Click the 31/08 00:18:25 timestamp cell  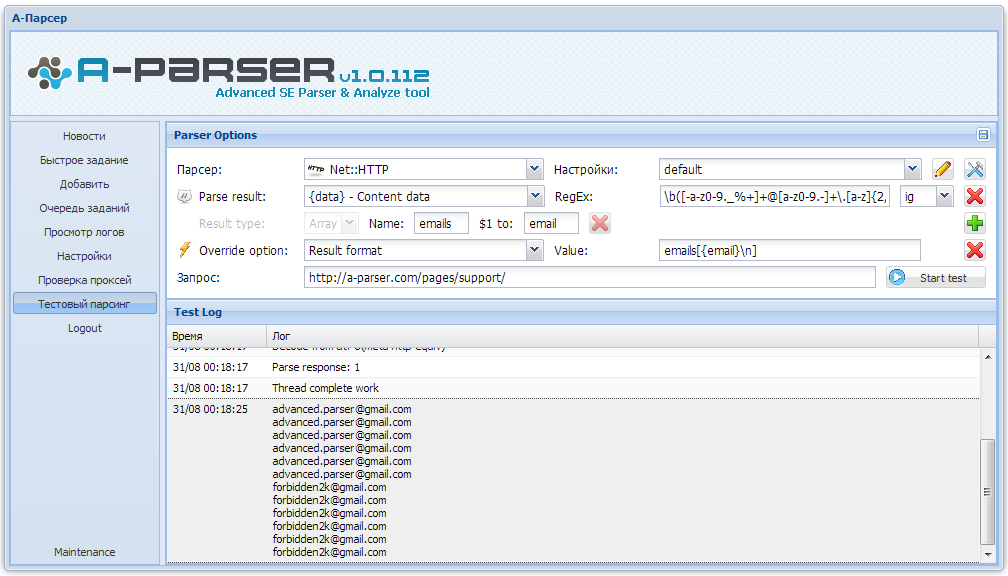(210, 410)
